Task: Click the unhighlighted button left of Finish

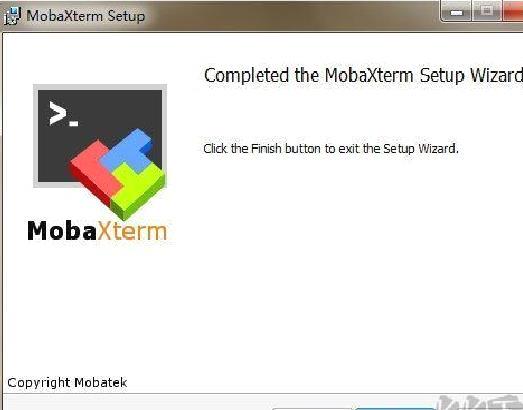Action: [x=312, y=409]
